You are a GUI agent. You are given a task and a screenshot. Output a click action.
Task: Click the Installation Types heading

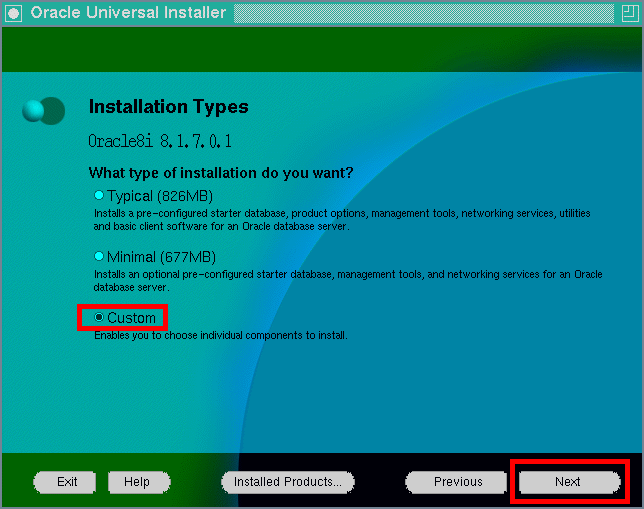click(x=168, y=107)
